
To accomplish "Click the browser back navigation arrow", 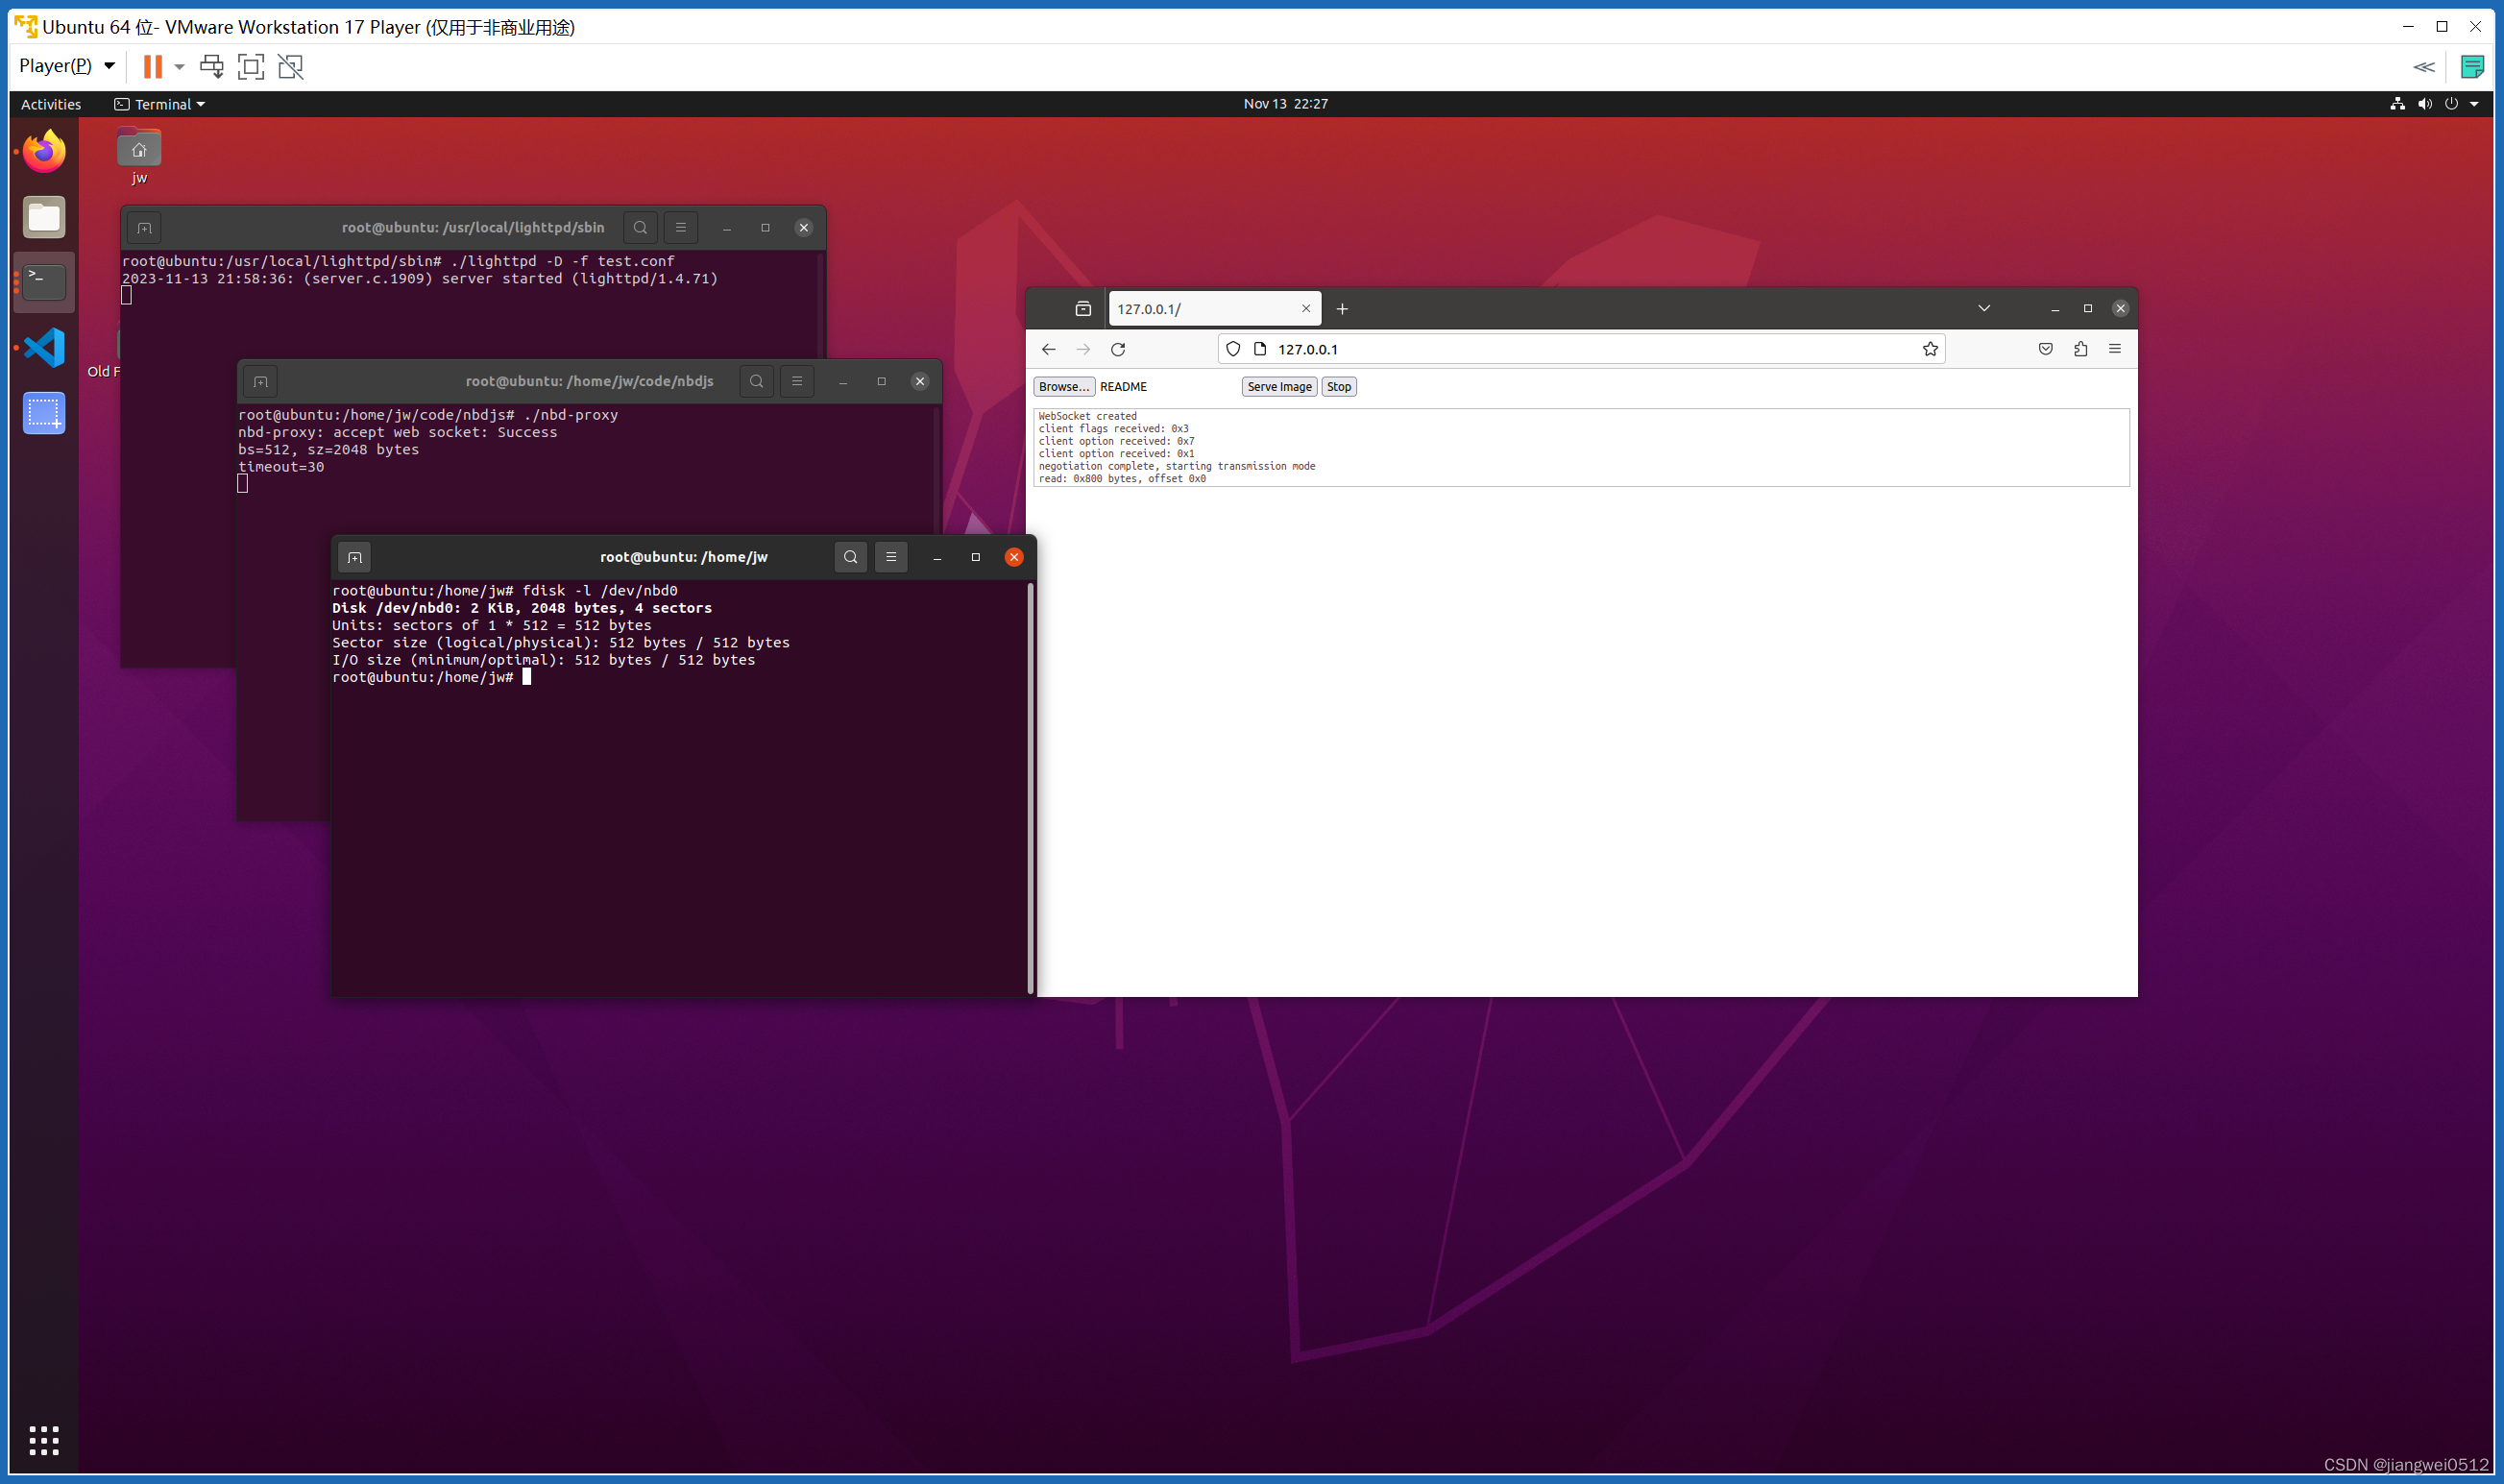I will point(1047,348).
